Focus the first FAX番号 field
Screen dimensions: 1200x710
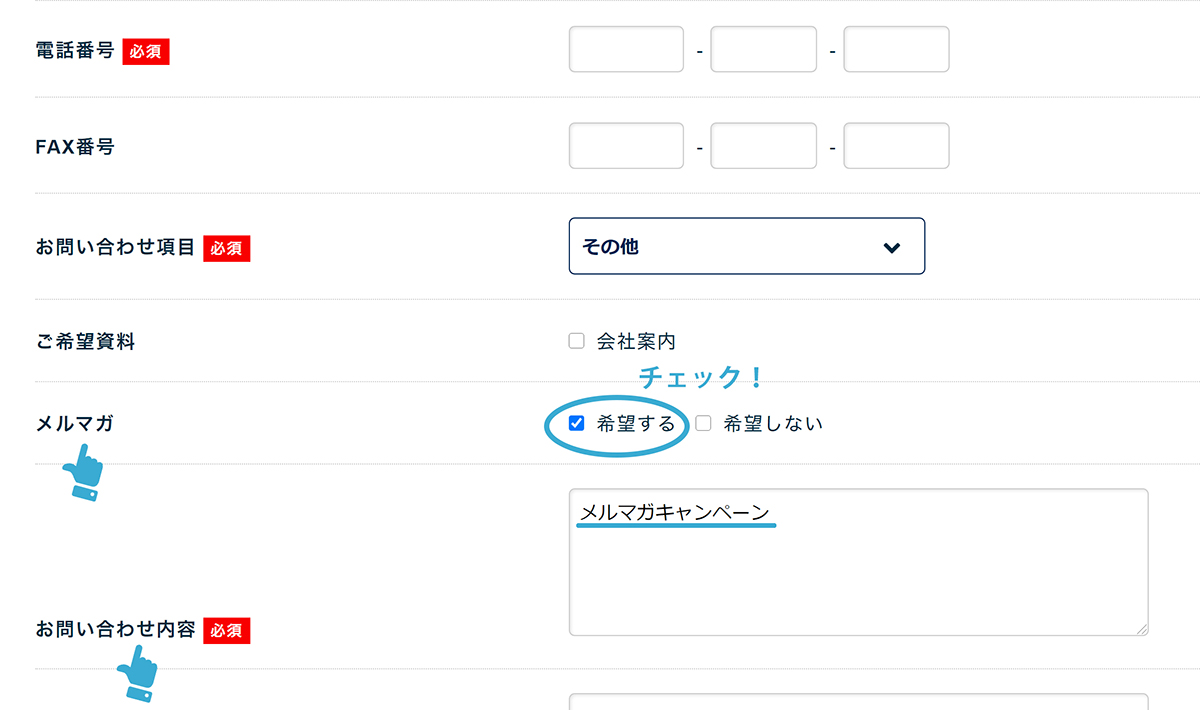tap(626, 146)
